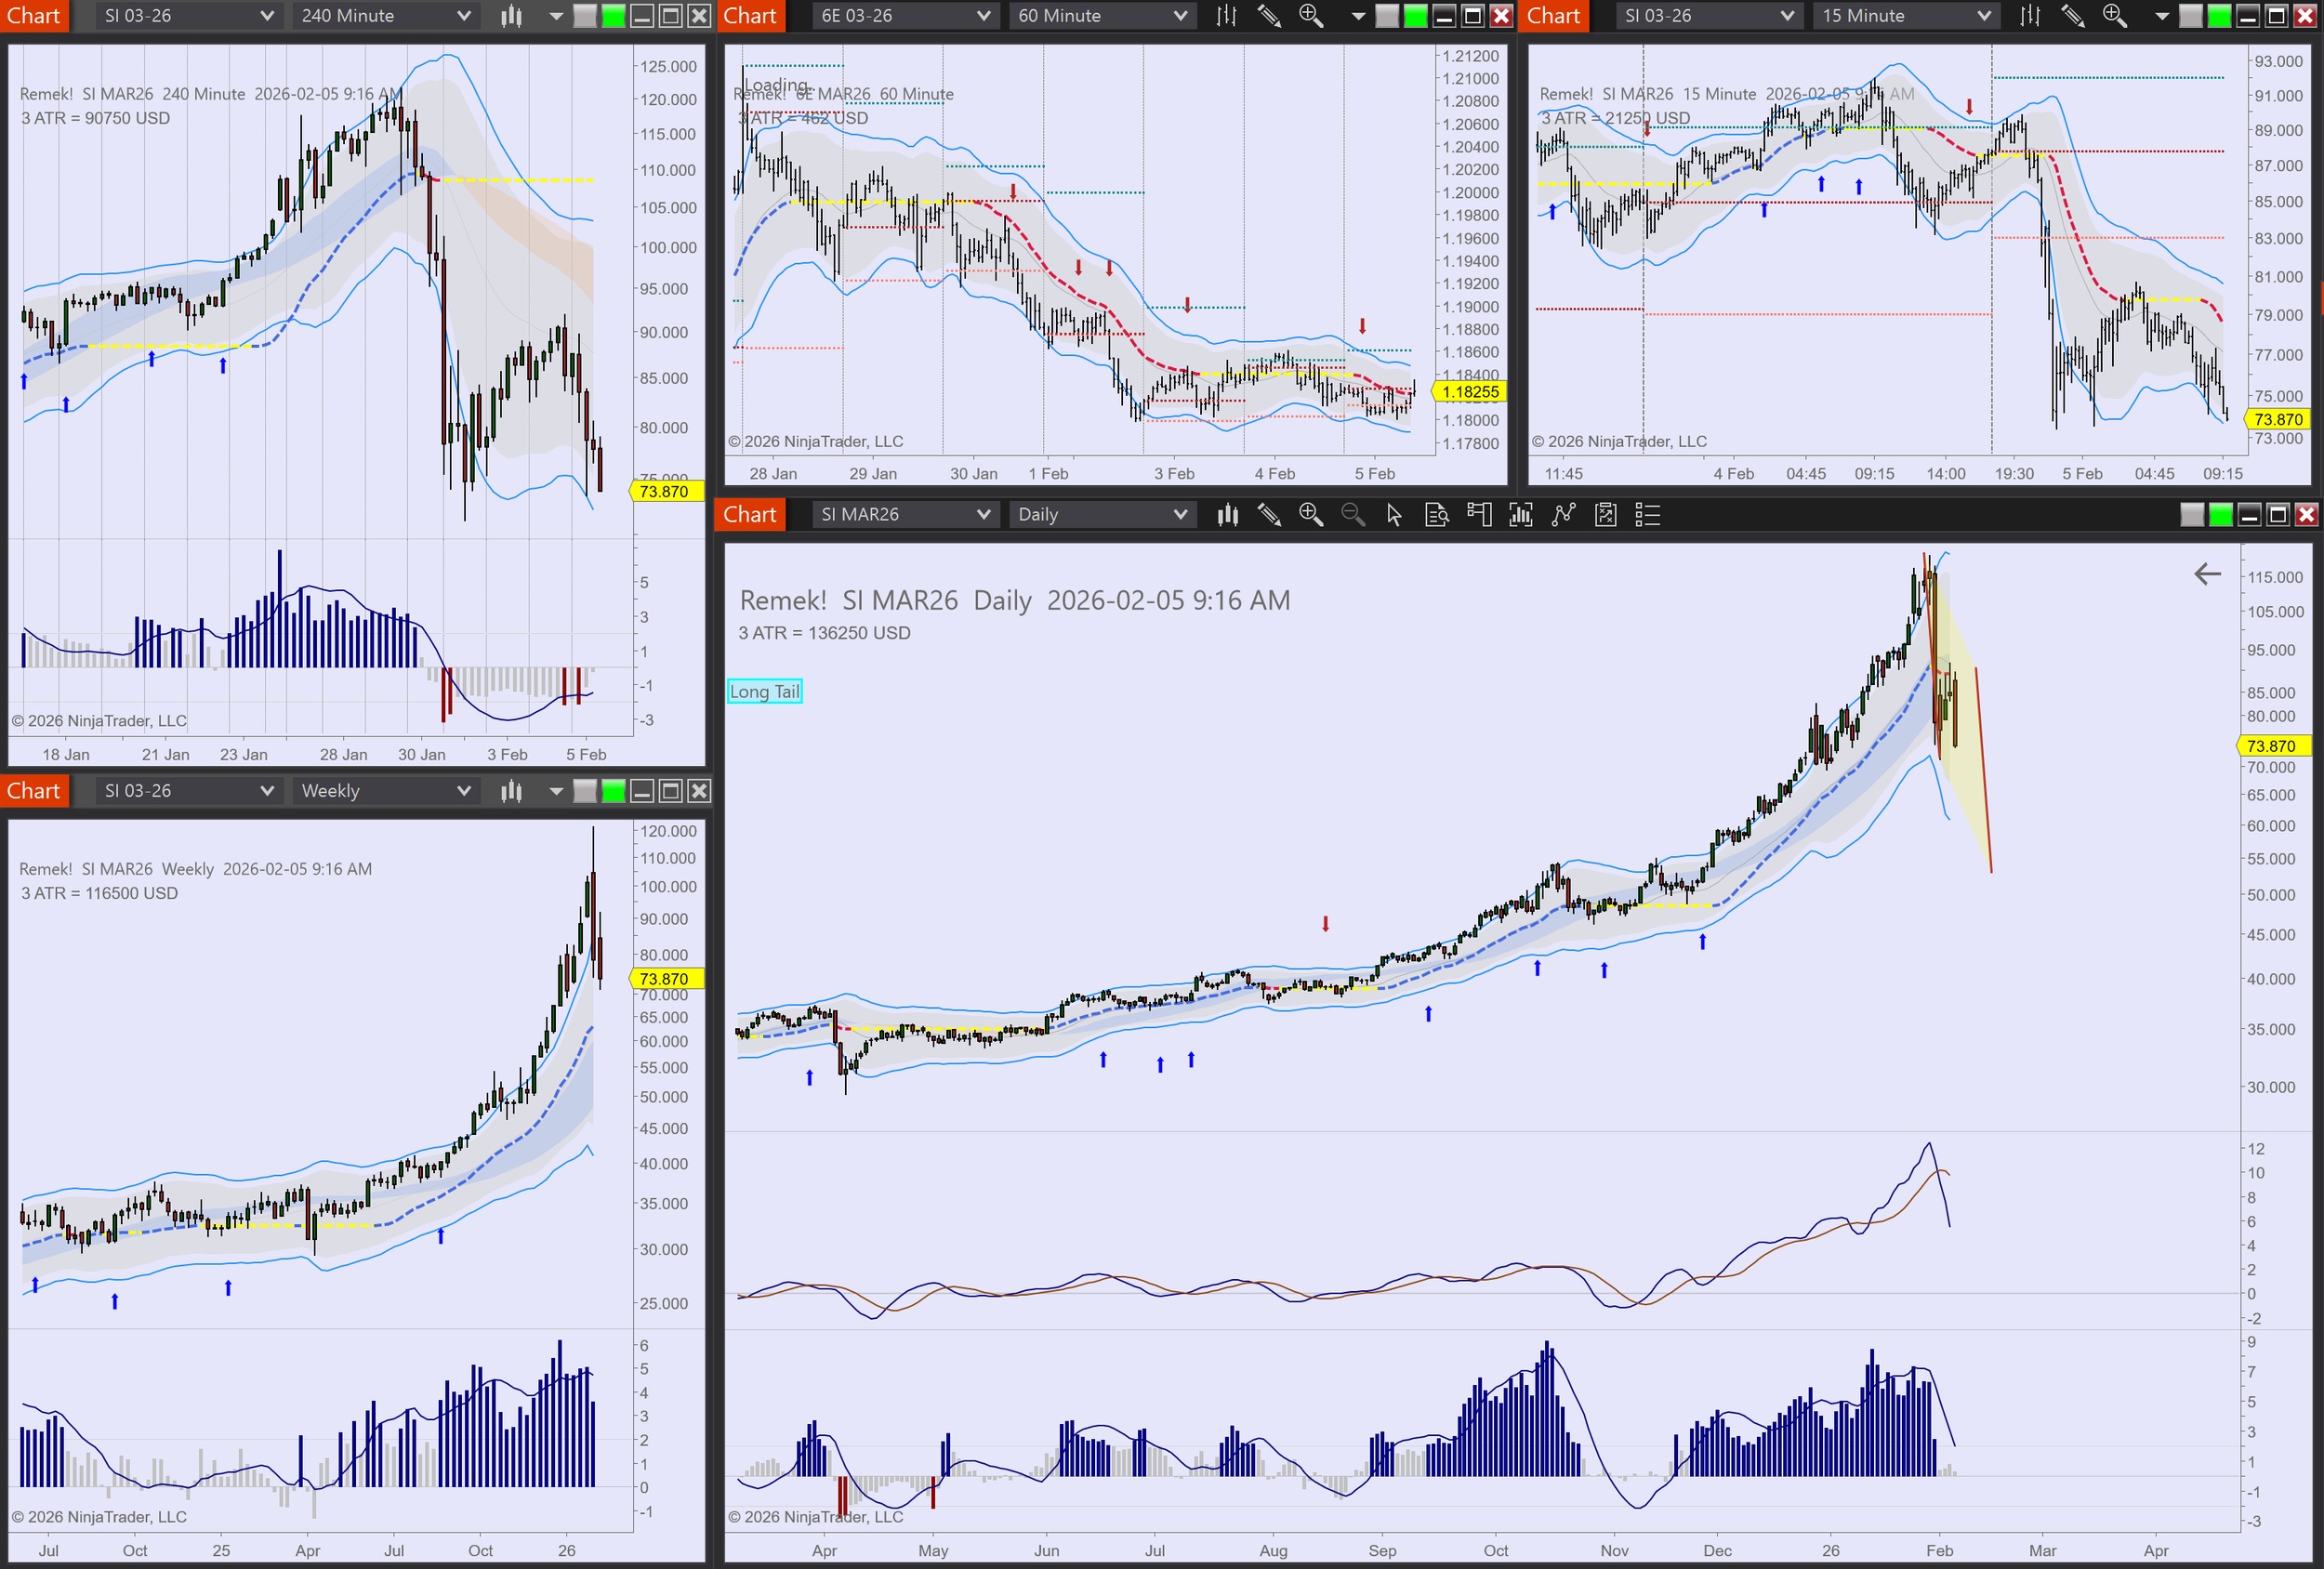Click the cursor pointer tool in Daily chart

[x=1394, y=515]
